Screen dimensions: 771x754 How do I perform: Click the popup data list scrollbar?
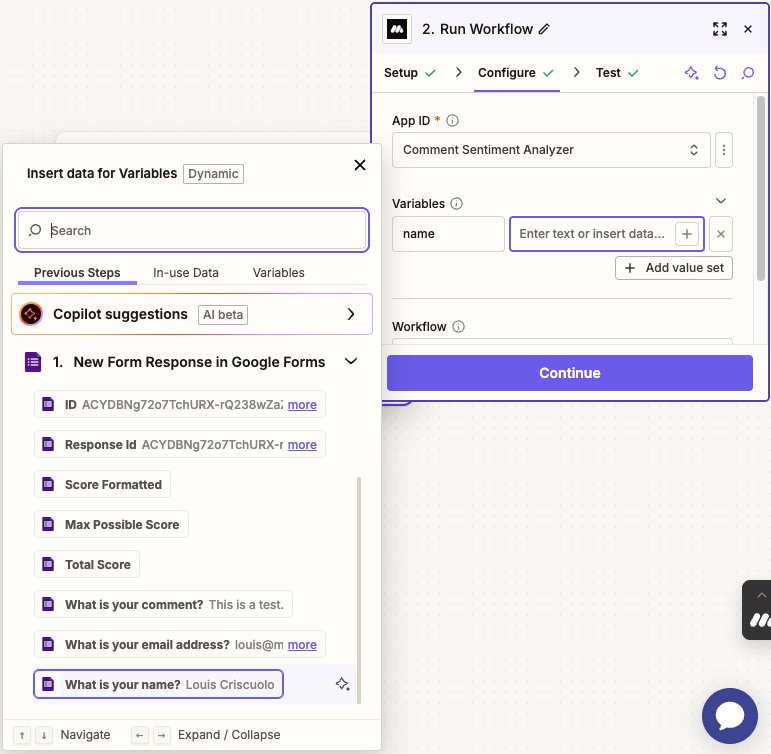click(359, 590)
